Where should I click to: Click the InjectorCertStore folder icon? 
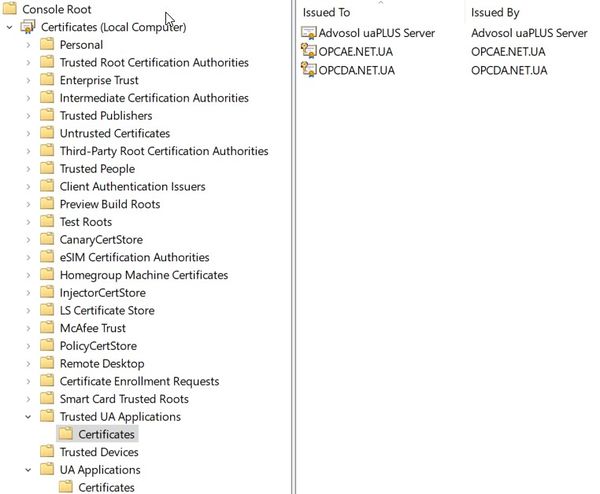coord(47,292)
